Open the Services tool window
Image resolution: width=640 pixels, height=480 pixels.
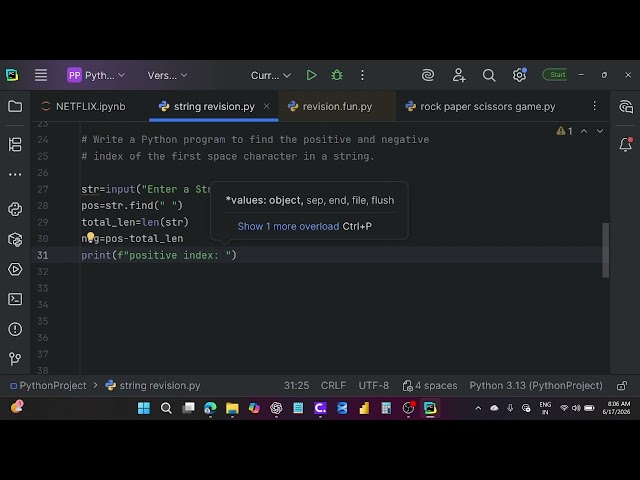(15, 269)
